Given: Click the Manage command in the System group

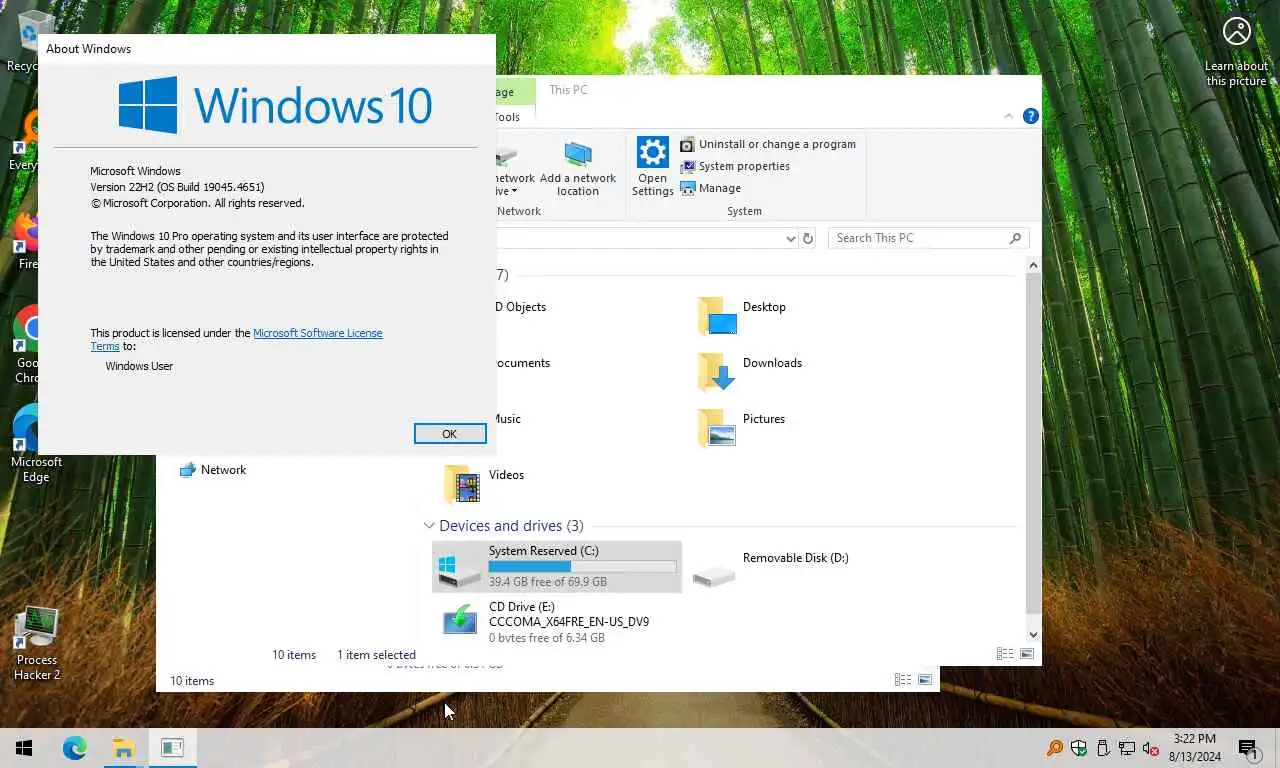Looking at the screenshot, I should (711, 188).
